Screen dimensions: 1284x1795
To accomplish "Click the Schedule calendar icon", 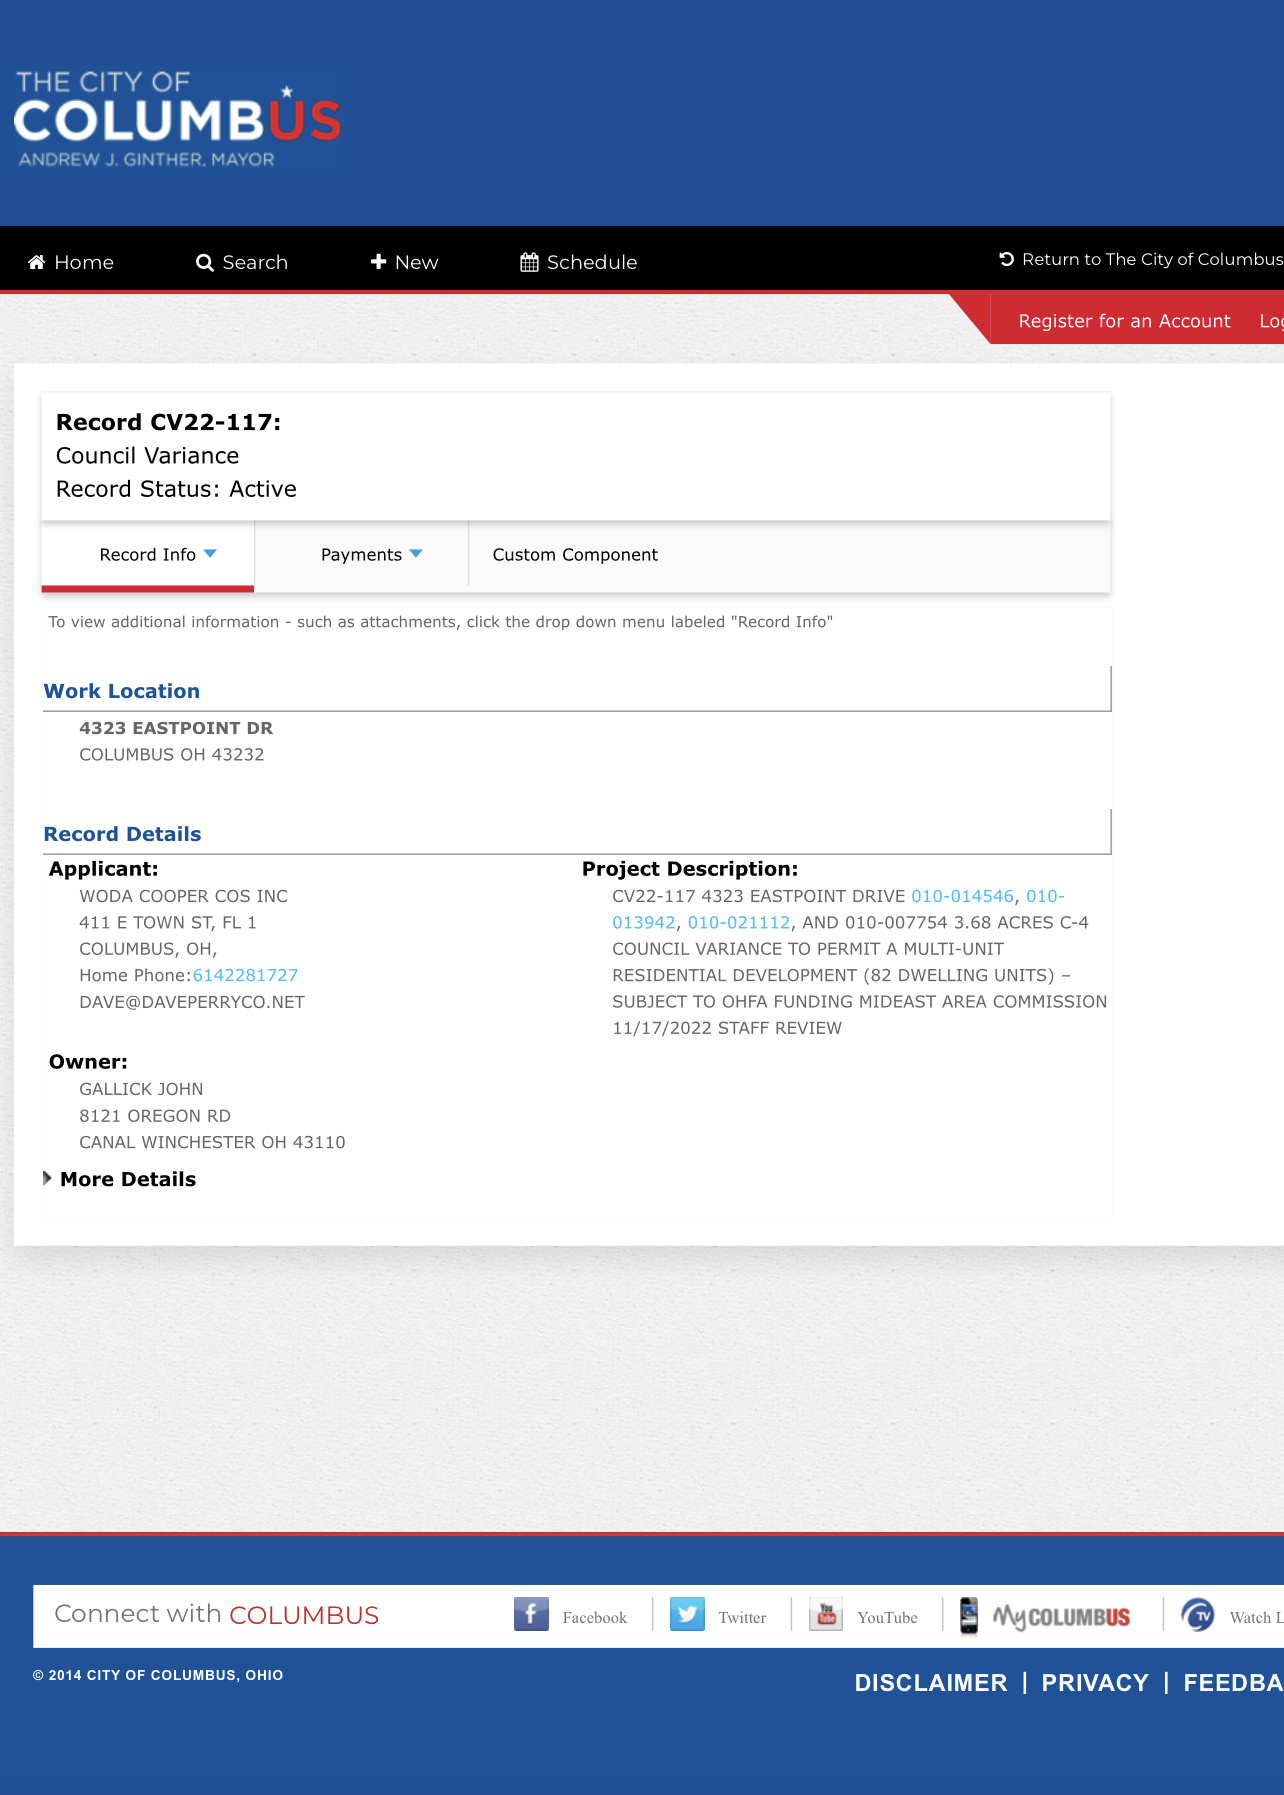I will tap(530, 262).
